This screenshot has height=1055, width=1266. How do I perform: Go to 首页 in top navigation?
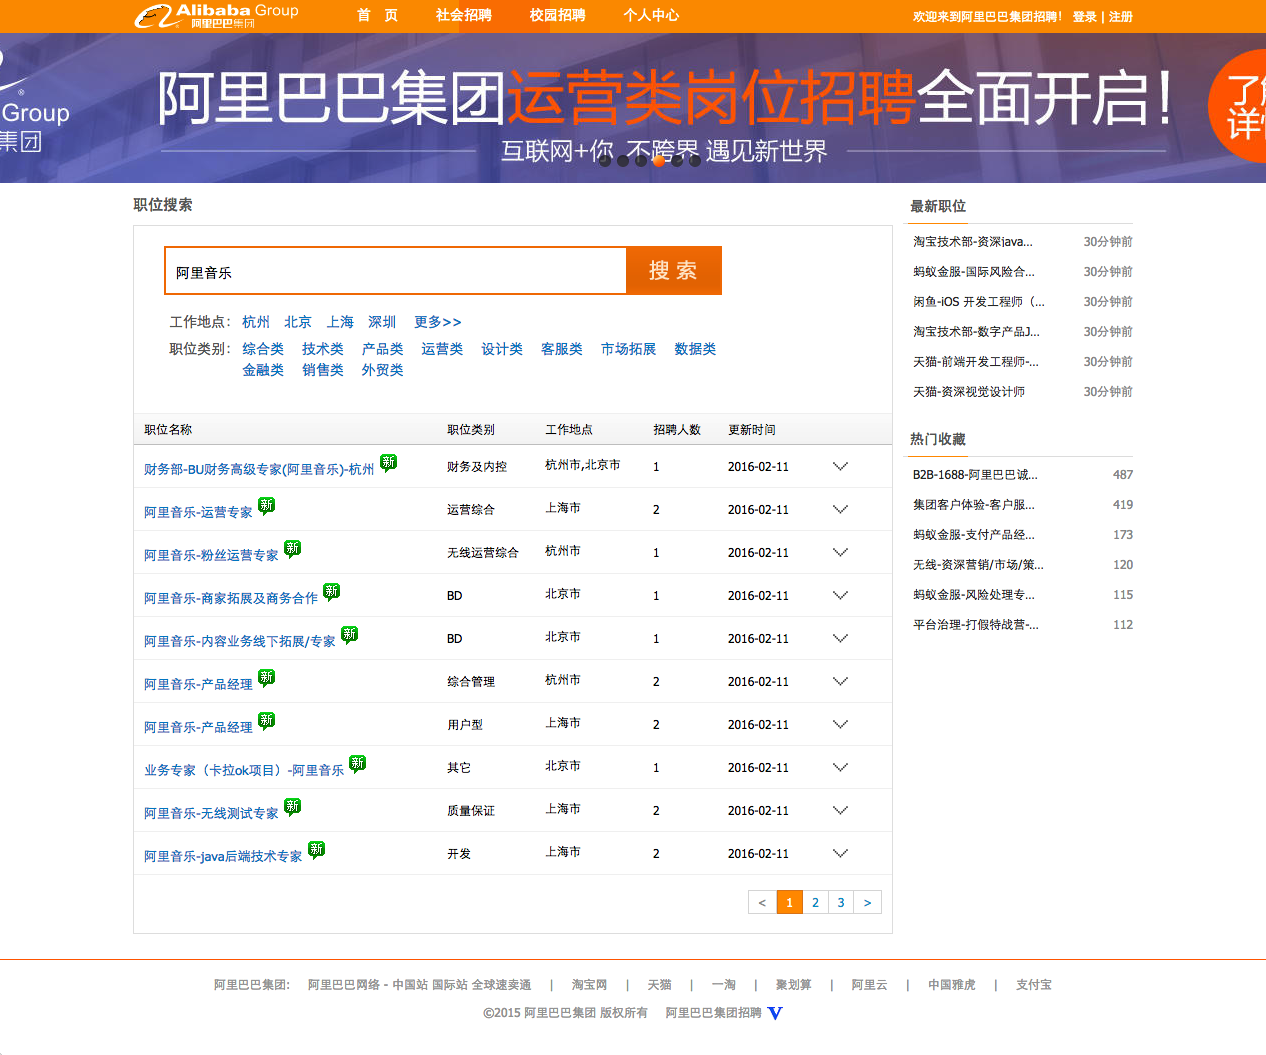[x=377, y=15]
